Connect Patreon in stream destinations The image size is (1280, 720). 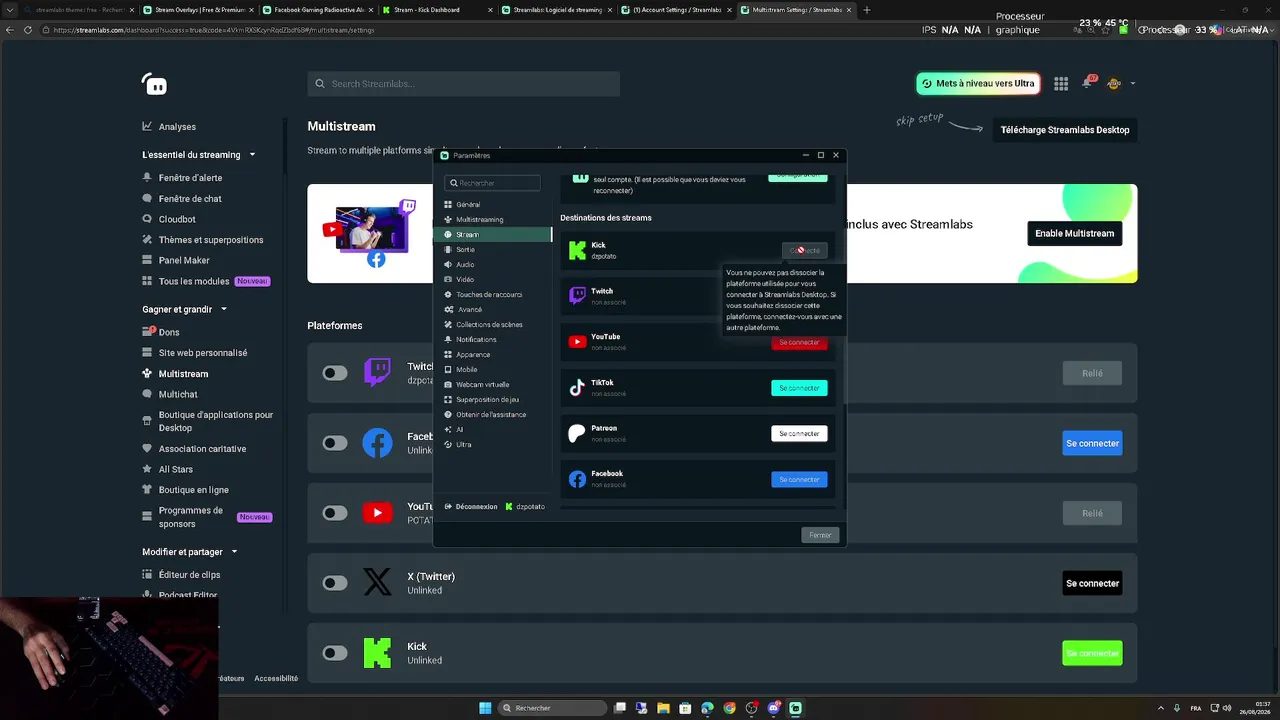[799, 434]
